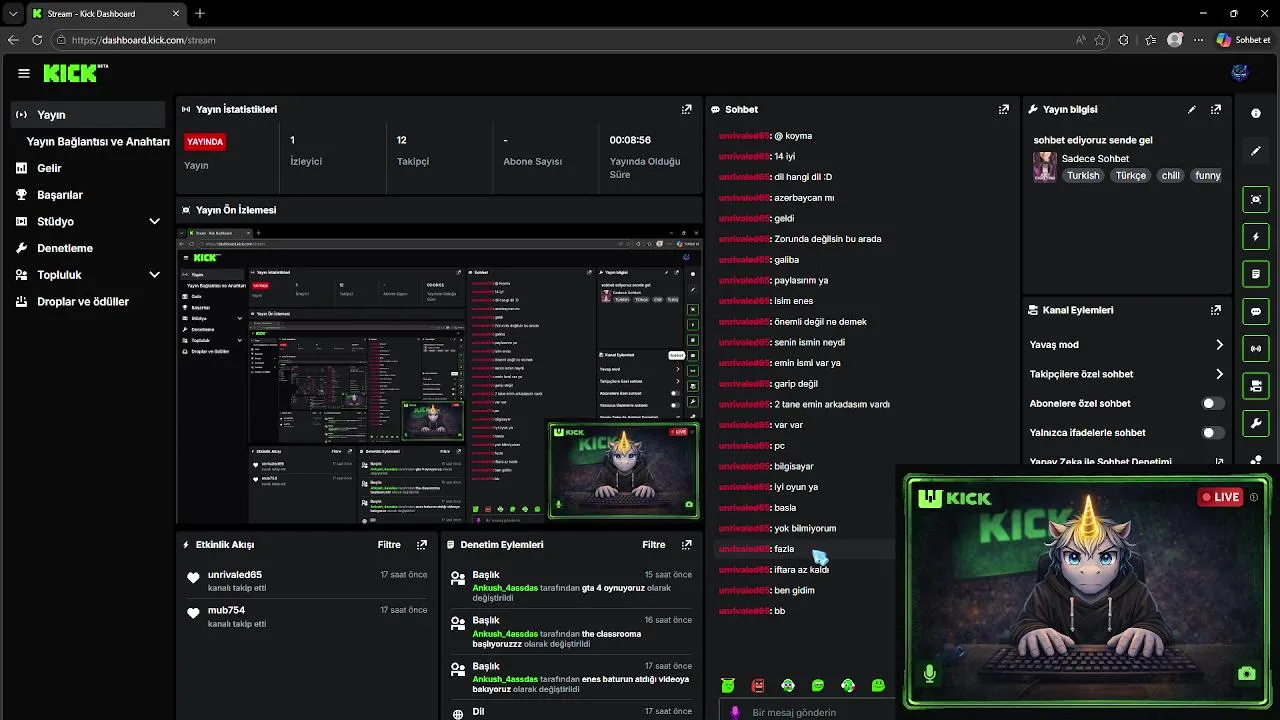Viewport: 1280px width, 720px height.
Task: Open a new browser tab
Action: pyautogui.click(x=200, y=14)
